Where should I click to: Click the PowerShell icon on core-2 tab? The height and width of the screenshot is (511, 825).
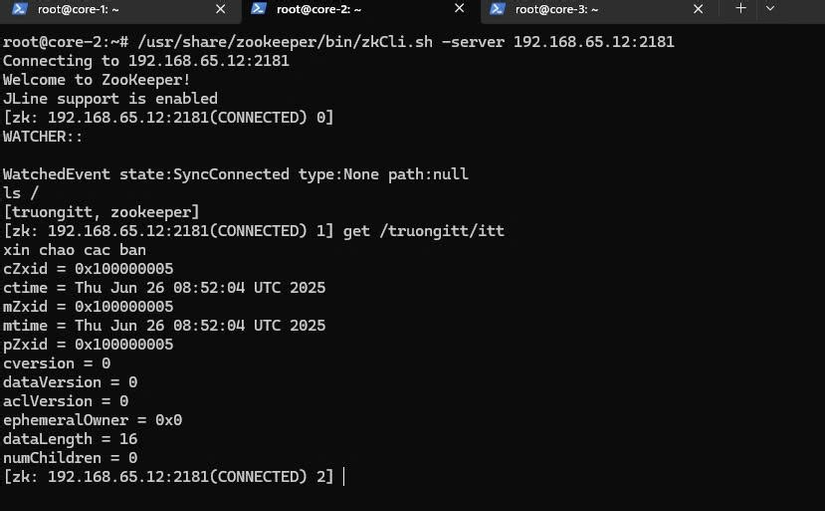tap(258, 8)
